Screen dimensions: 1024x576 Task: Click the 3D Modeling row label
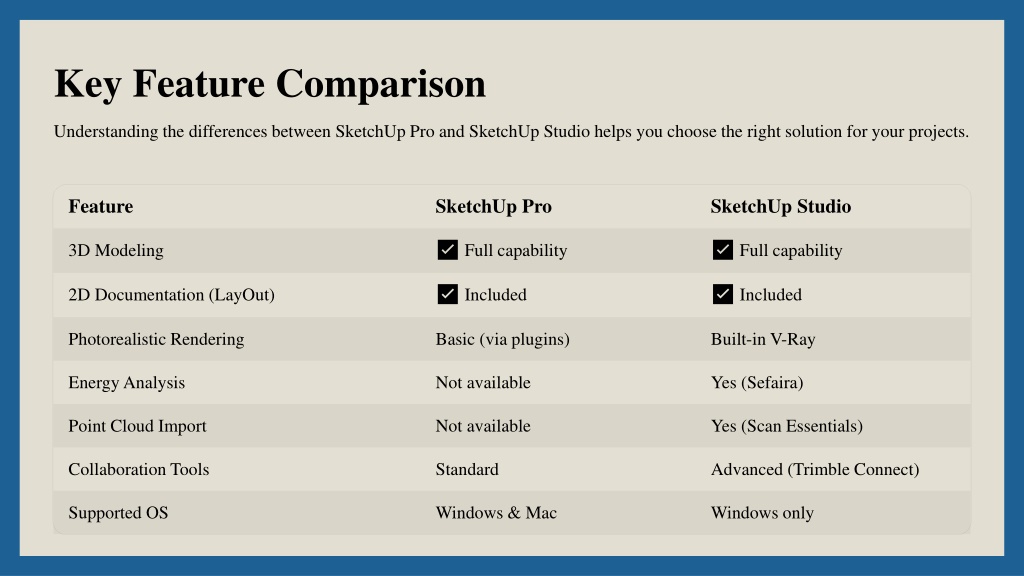point(115,251)
